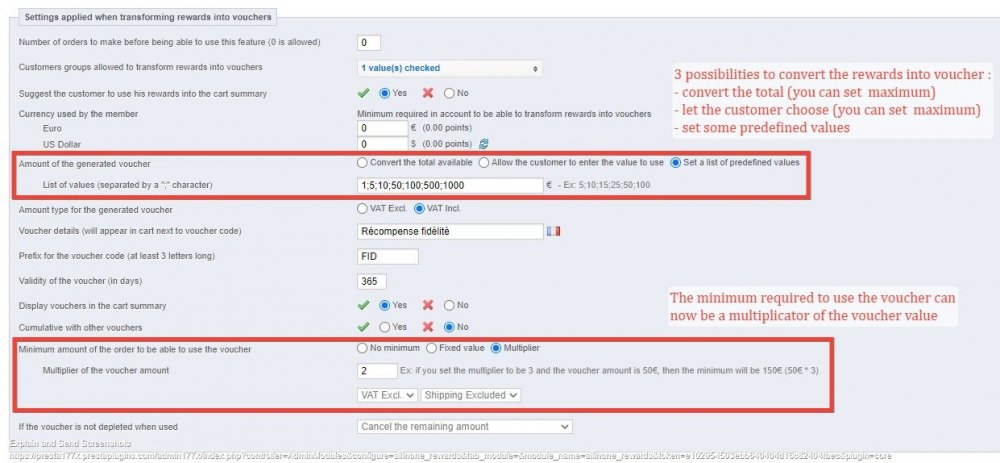The width and height of the screenshot is (1000, 463).
Task: Click red X icon for Cumulative with other vouchers
Action: coord(428,327)
